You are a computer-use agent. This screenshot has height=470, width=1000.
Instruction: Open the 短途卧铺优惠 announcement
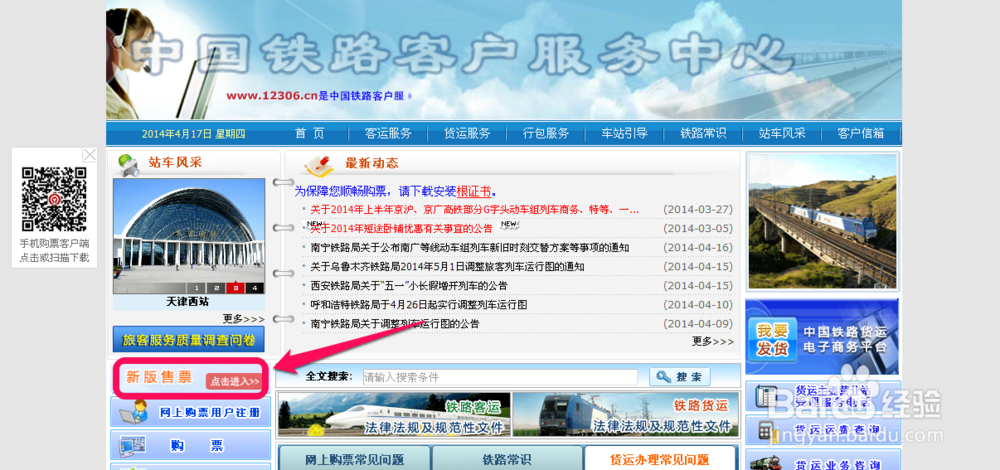click(x=401, y=228)
